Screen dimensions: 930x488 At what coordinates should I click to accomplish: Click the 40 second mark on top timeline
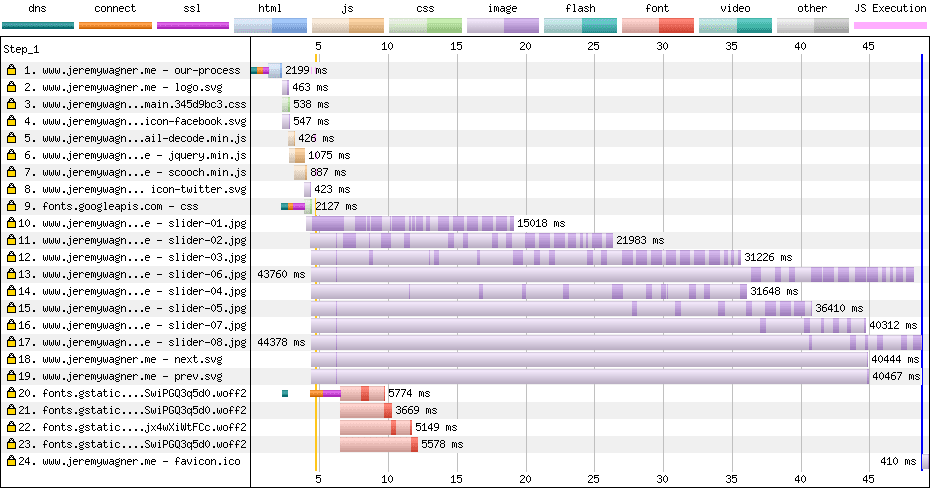799,46
